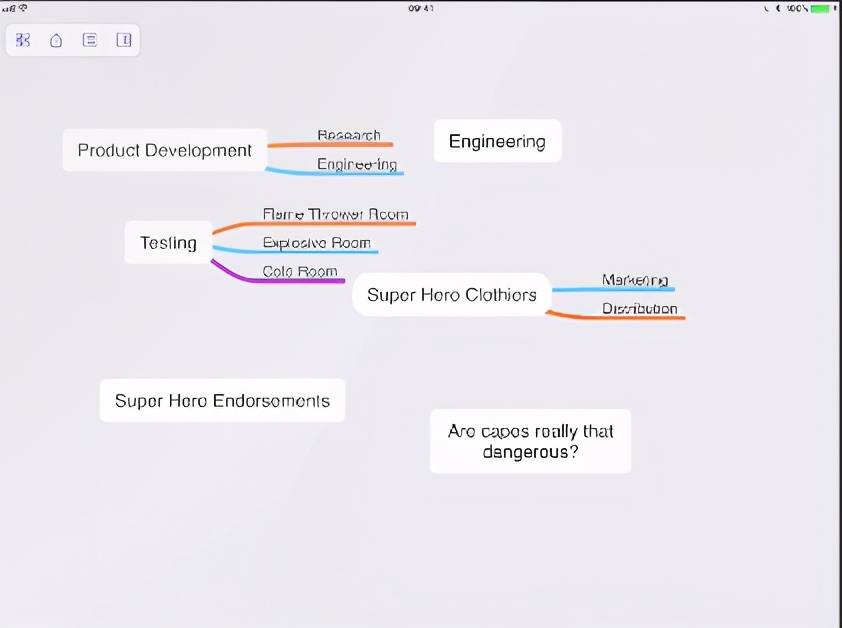Select the 'Are capes really that dangerous?' node
The width and height of the screenshot is (842, 628).
[530, 441]
